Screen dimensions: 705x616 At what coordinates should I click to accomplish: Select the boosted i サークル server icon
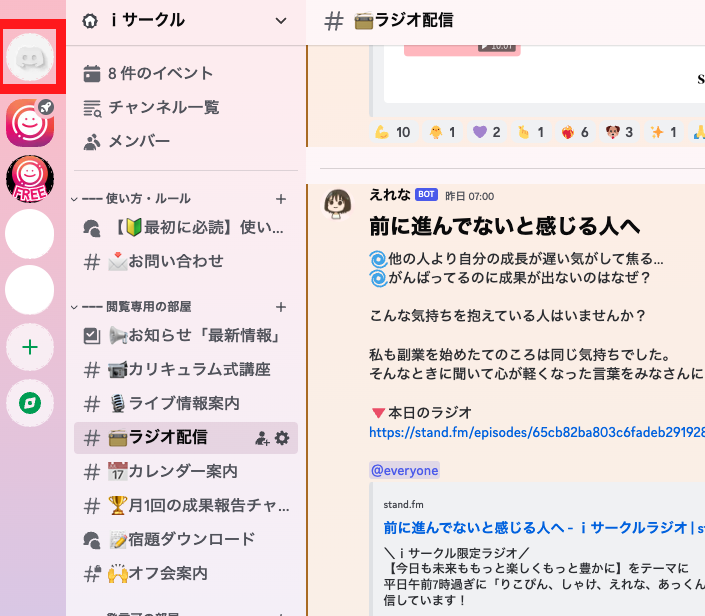(x=30, y=123)
